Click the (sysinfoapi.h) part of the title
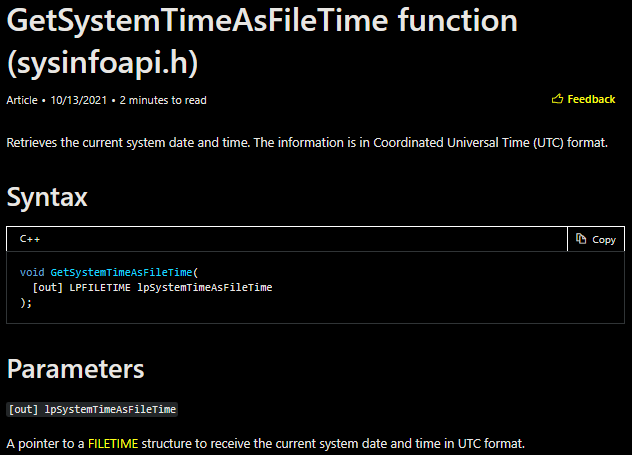Screen dimensions: 632x455 pyautogui.click(x=103, y=62)
